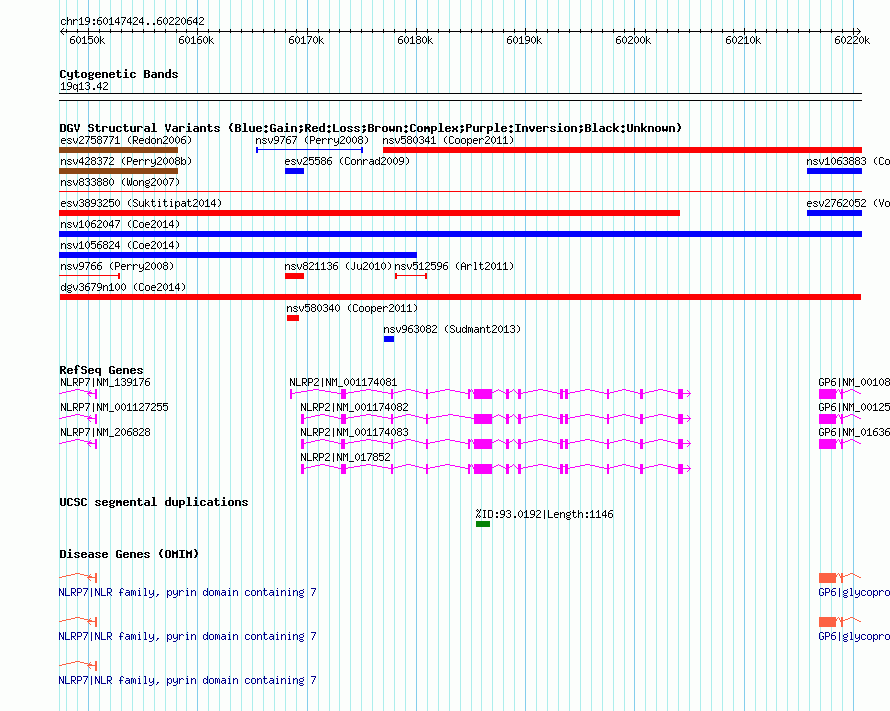Click the nsv833880 (Wong2007) variant label
This screenshot has height=711, width=890.
120,182
